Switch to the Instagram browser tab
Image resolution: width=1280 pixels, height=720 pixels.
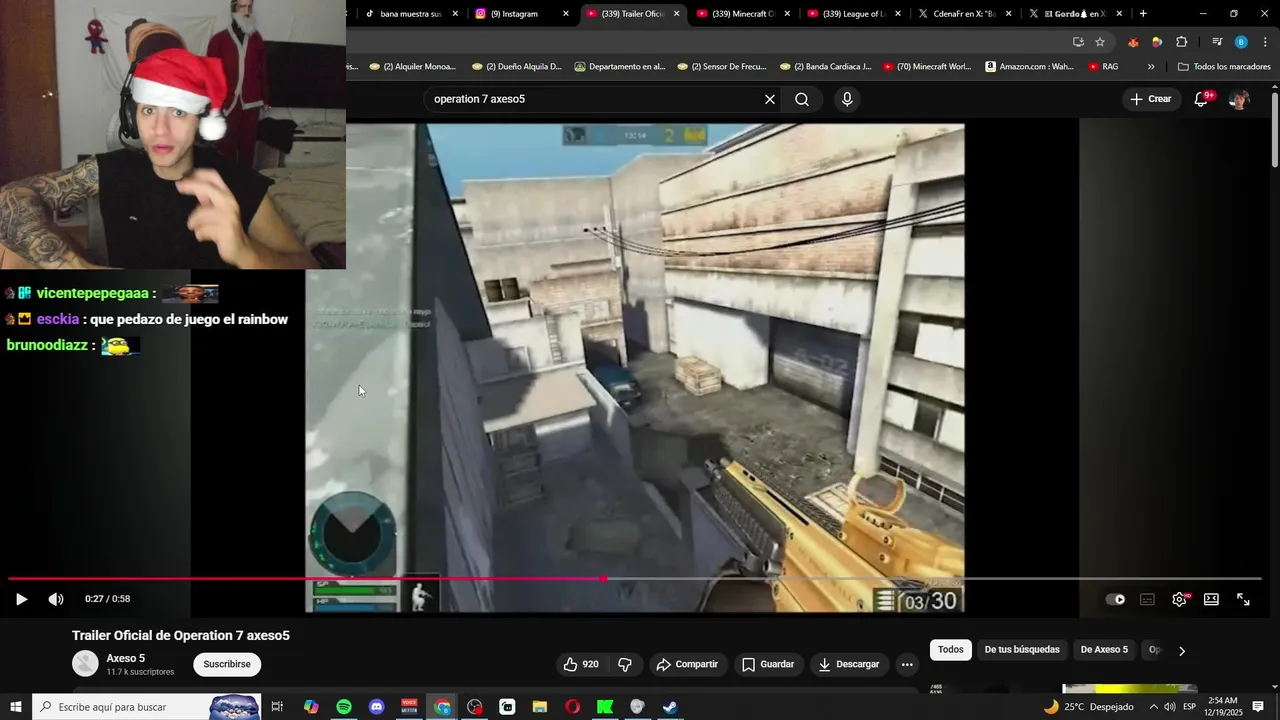click(x=520, y=14)
